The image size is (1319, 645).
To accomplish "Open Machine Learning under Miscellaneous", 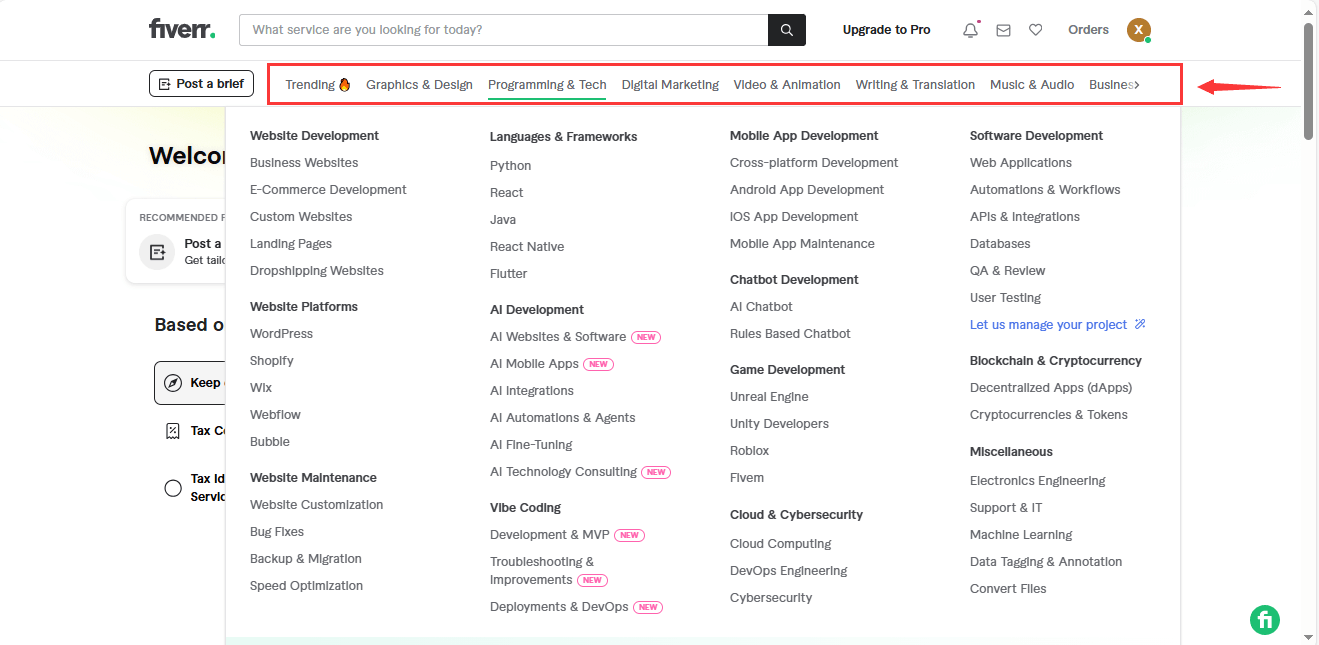I will [x=1021, y=535].
